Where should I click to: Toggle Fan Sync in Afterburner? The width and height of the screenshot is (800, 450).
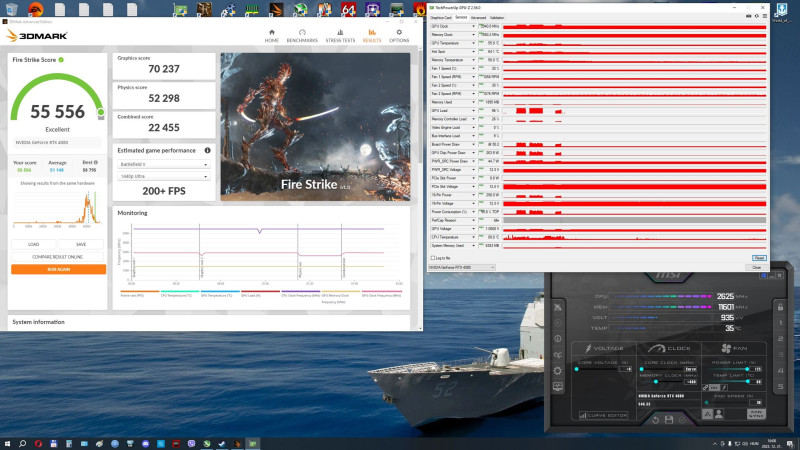coord(756,414)
